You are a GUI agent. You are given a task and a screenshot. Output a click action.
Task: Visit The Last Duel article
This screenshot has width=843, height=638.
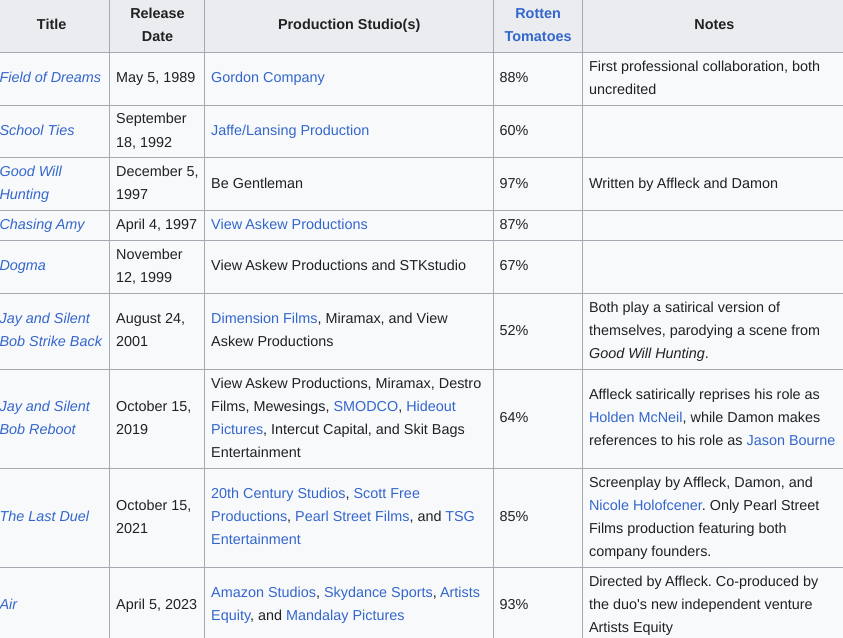click(x=44, y=516)
